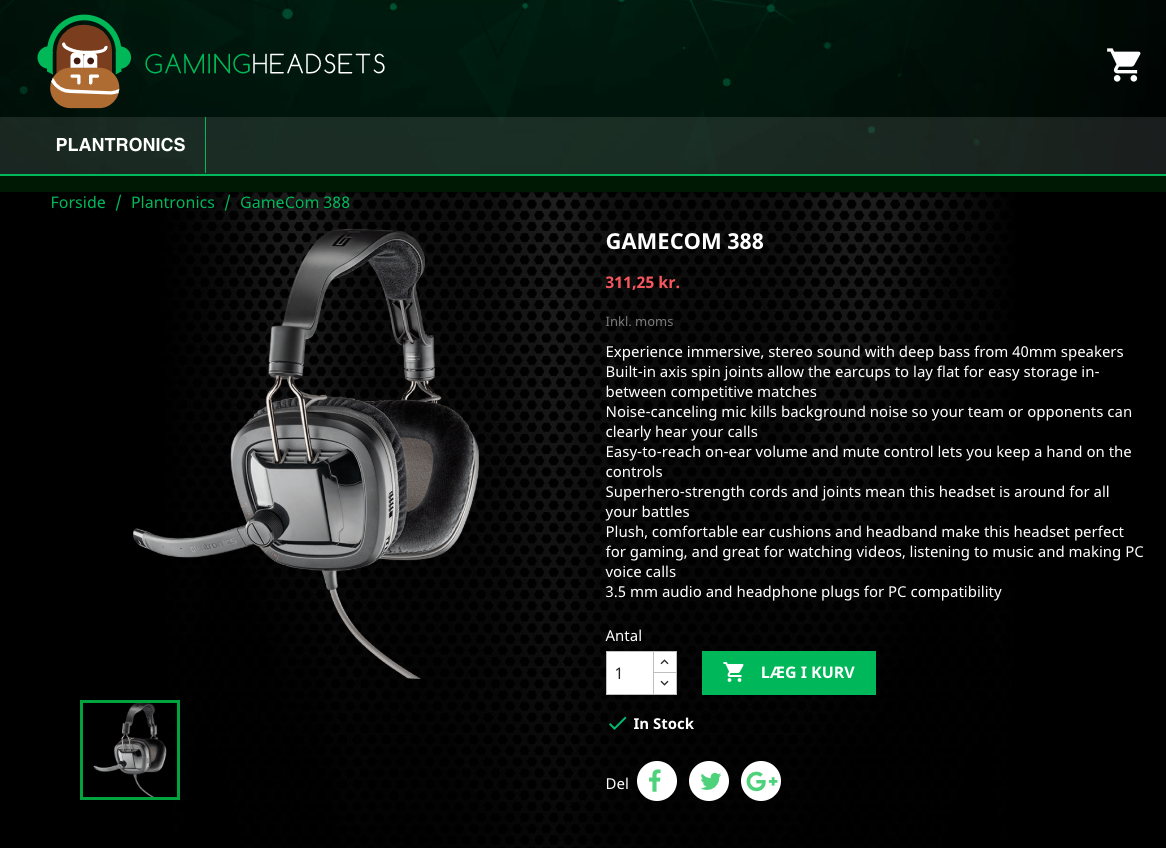Click the GameCom 388 breadcrumb link
The width and height of the screenshot is (1166, 848).
[294, 202]
